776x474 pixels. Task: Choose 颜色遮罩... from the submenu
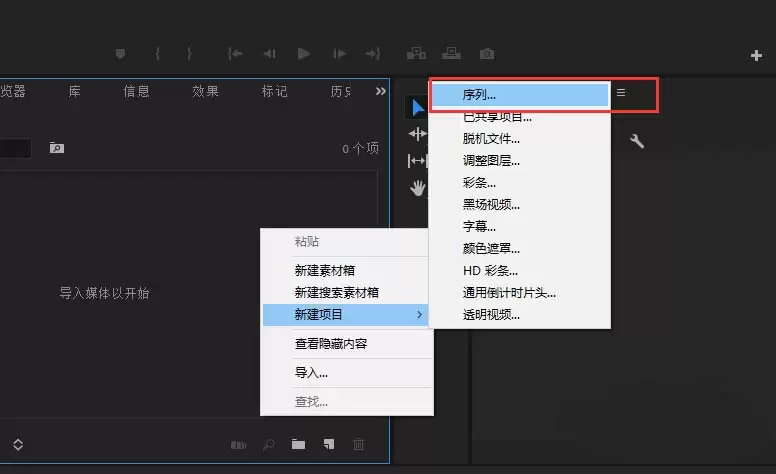[491, 248]
